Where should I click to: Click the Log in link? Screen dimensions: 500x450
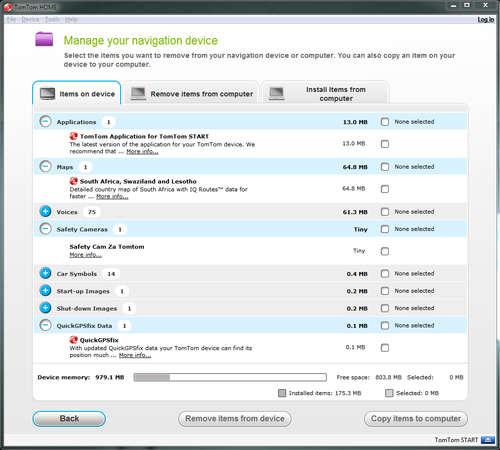(486, 20)
